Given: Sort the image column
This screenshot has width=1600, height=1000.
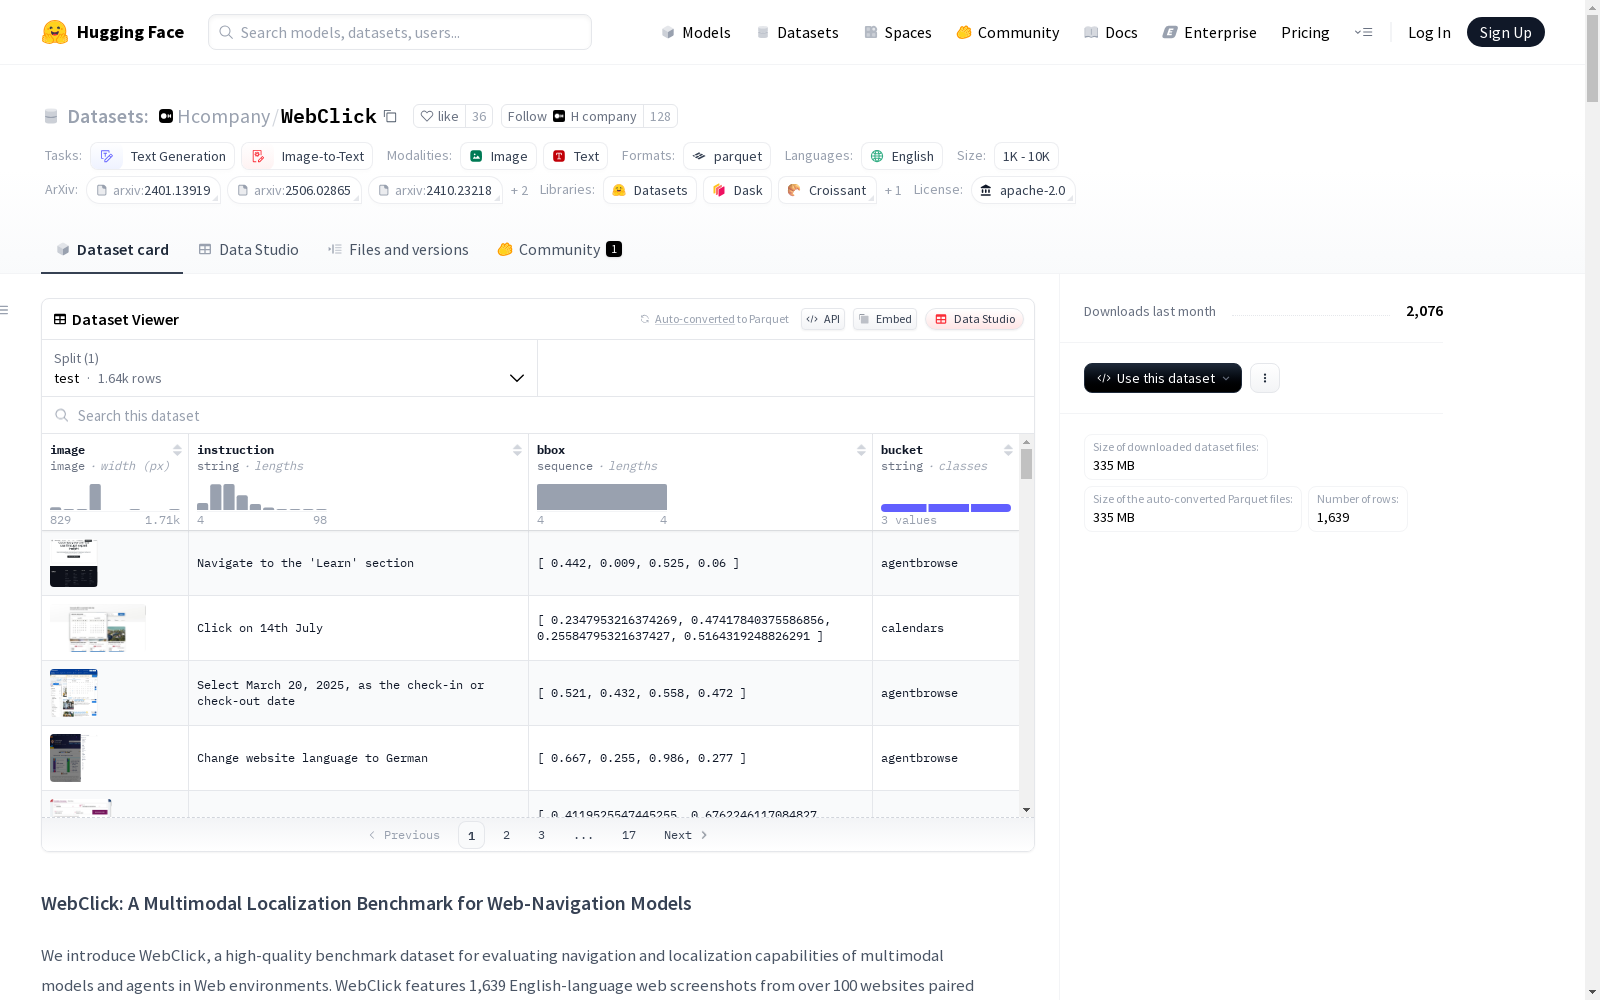Looking at the screenshot, I should (x=177, y=450).
